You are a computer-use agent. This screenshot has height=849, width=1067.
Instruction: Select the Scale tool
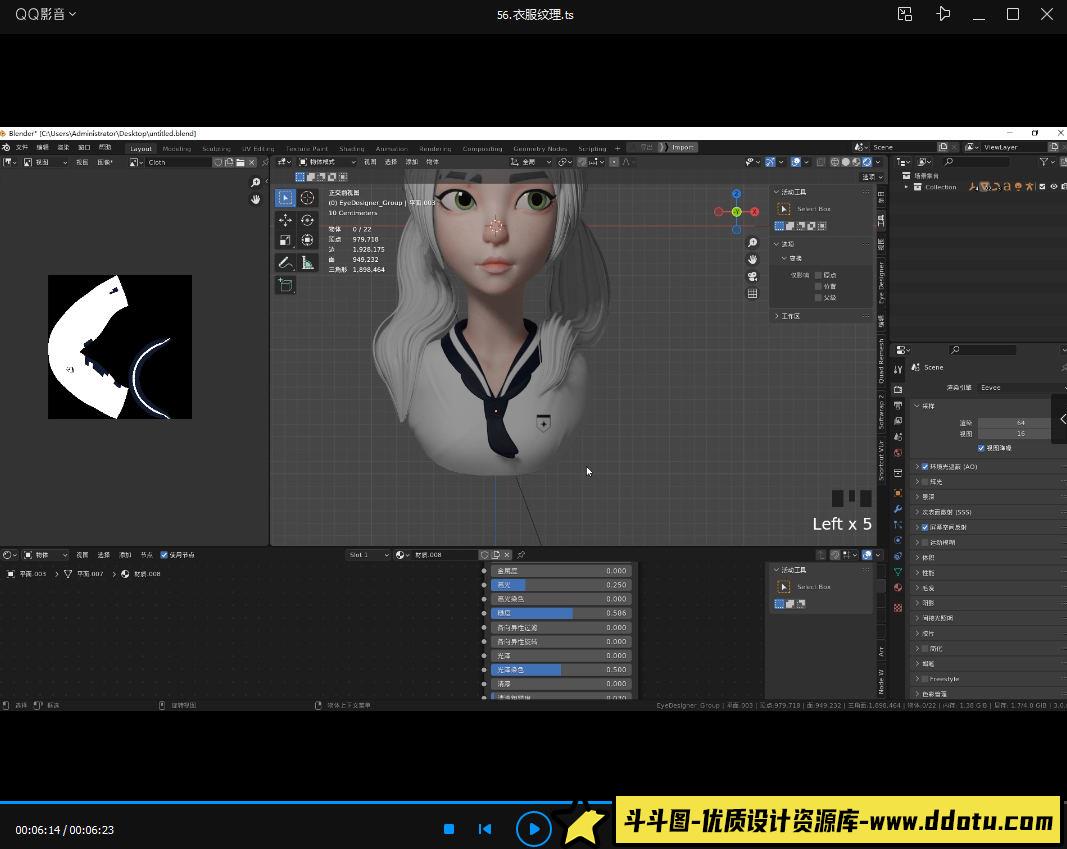(x=285, y=240)
